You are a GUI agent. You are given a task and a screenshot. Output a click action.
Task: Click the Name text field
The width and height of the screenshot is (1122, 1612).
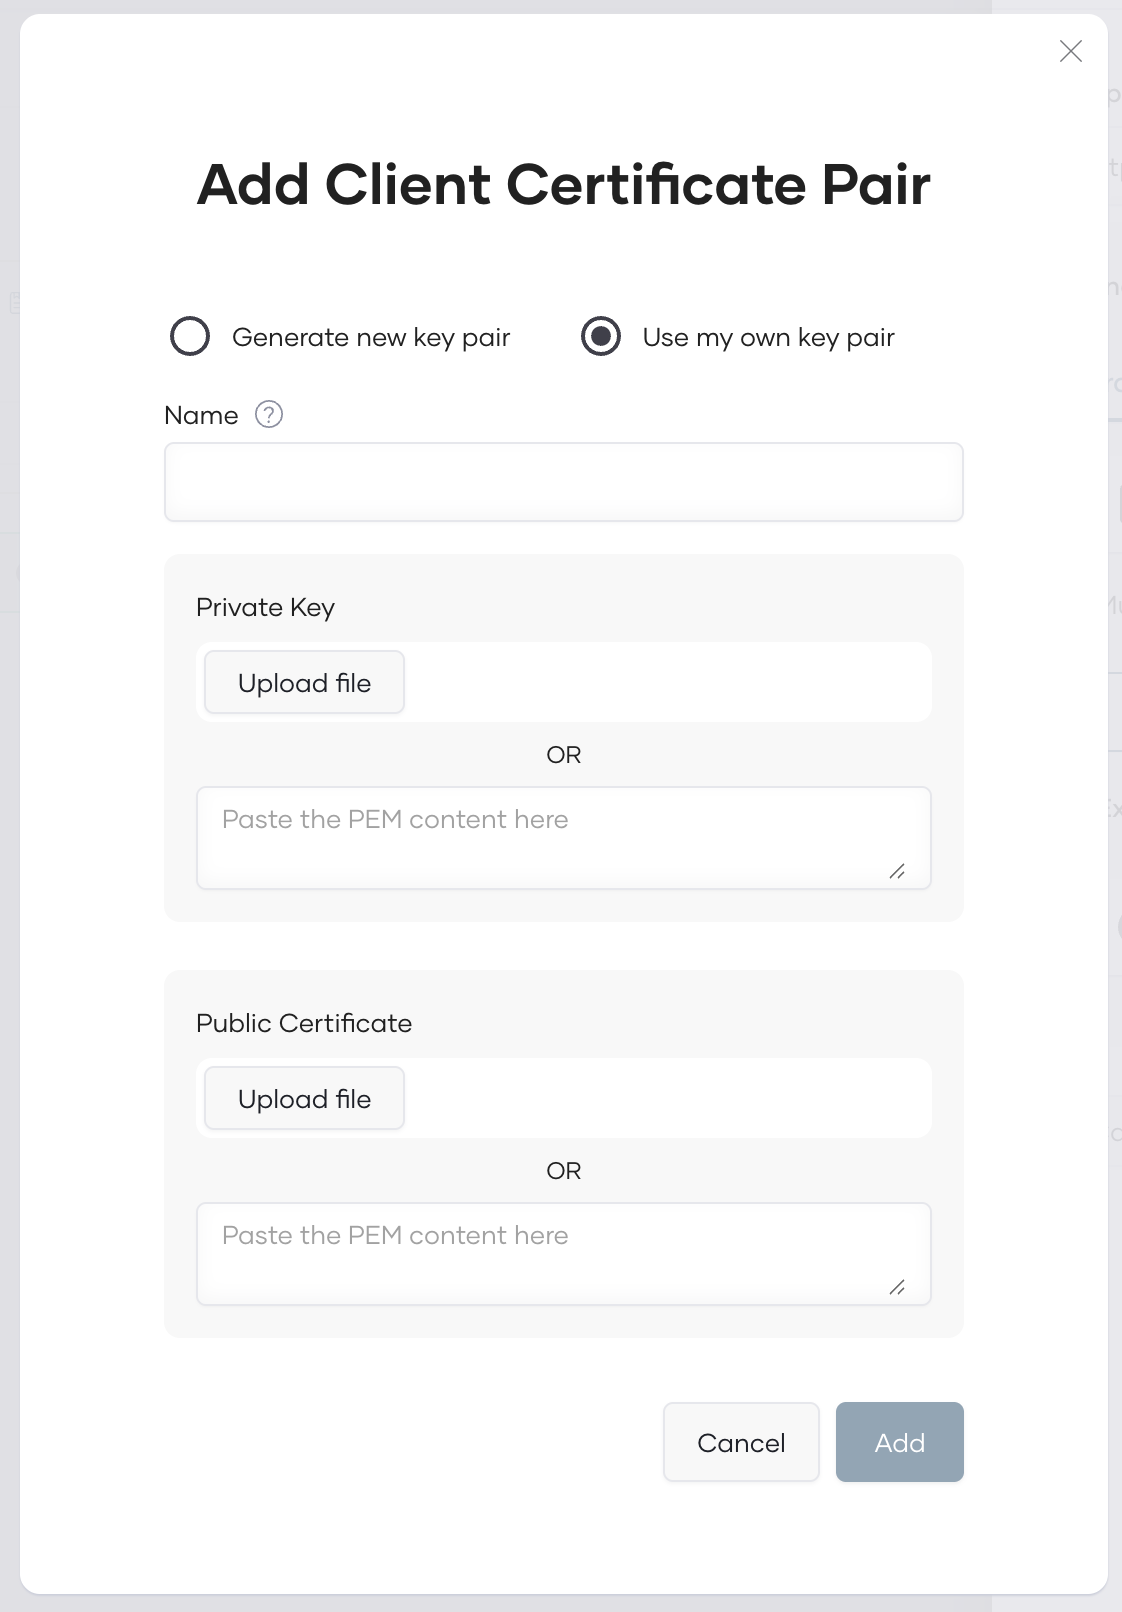[563, 482]
